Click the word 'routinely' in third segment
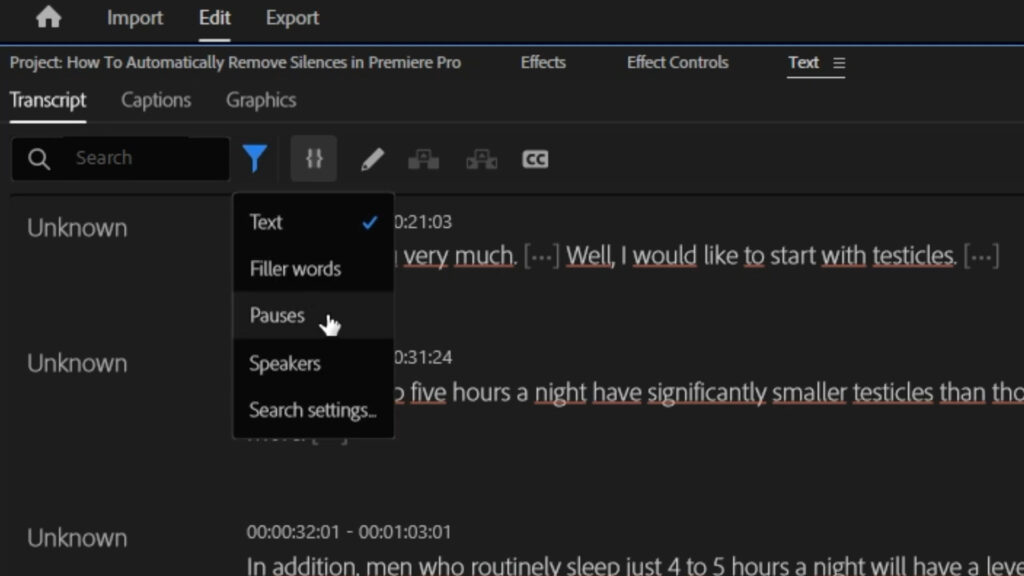This screenshot has width=1024, height=576. [x=514, y=566]
